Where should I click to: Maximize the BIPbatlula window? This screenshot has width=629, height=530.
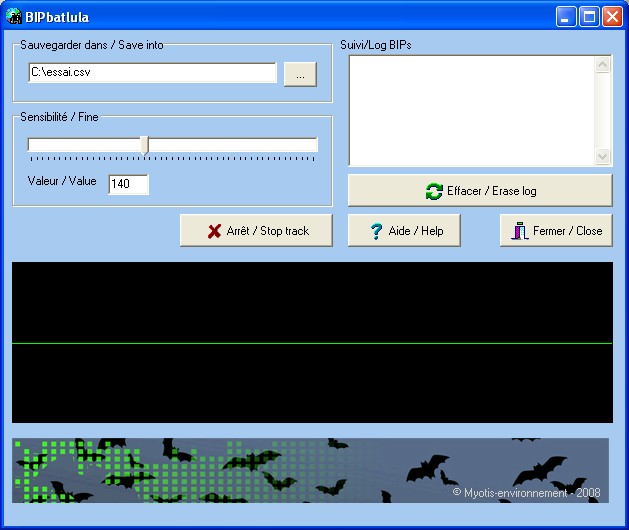(x=589, y=17)
